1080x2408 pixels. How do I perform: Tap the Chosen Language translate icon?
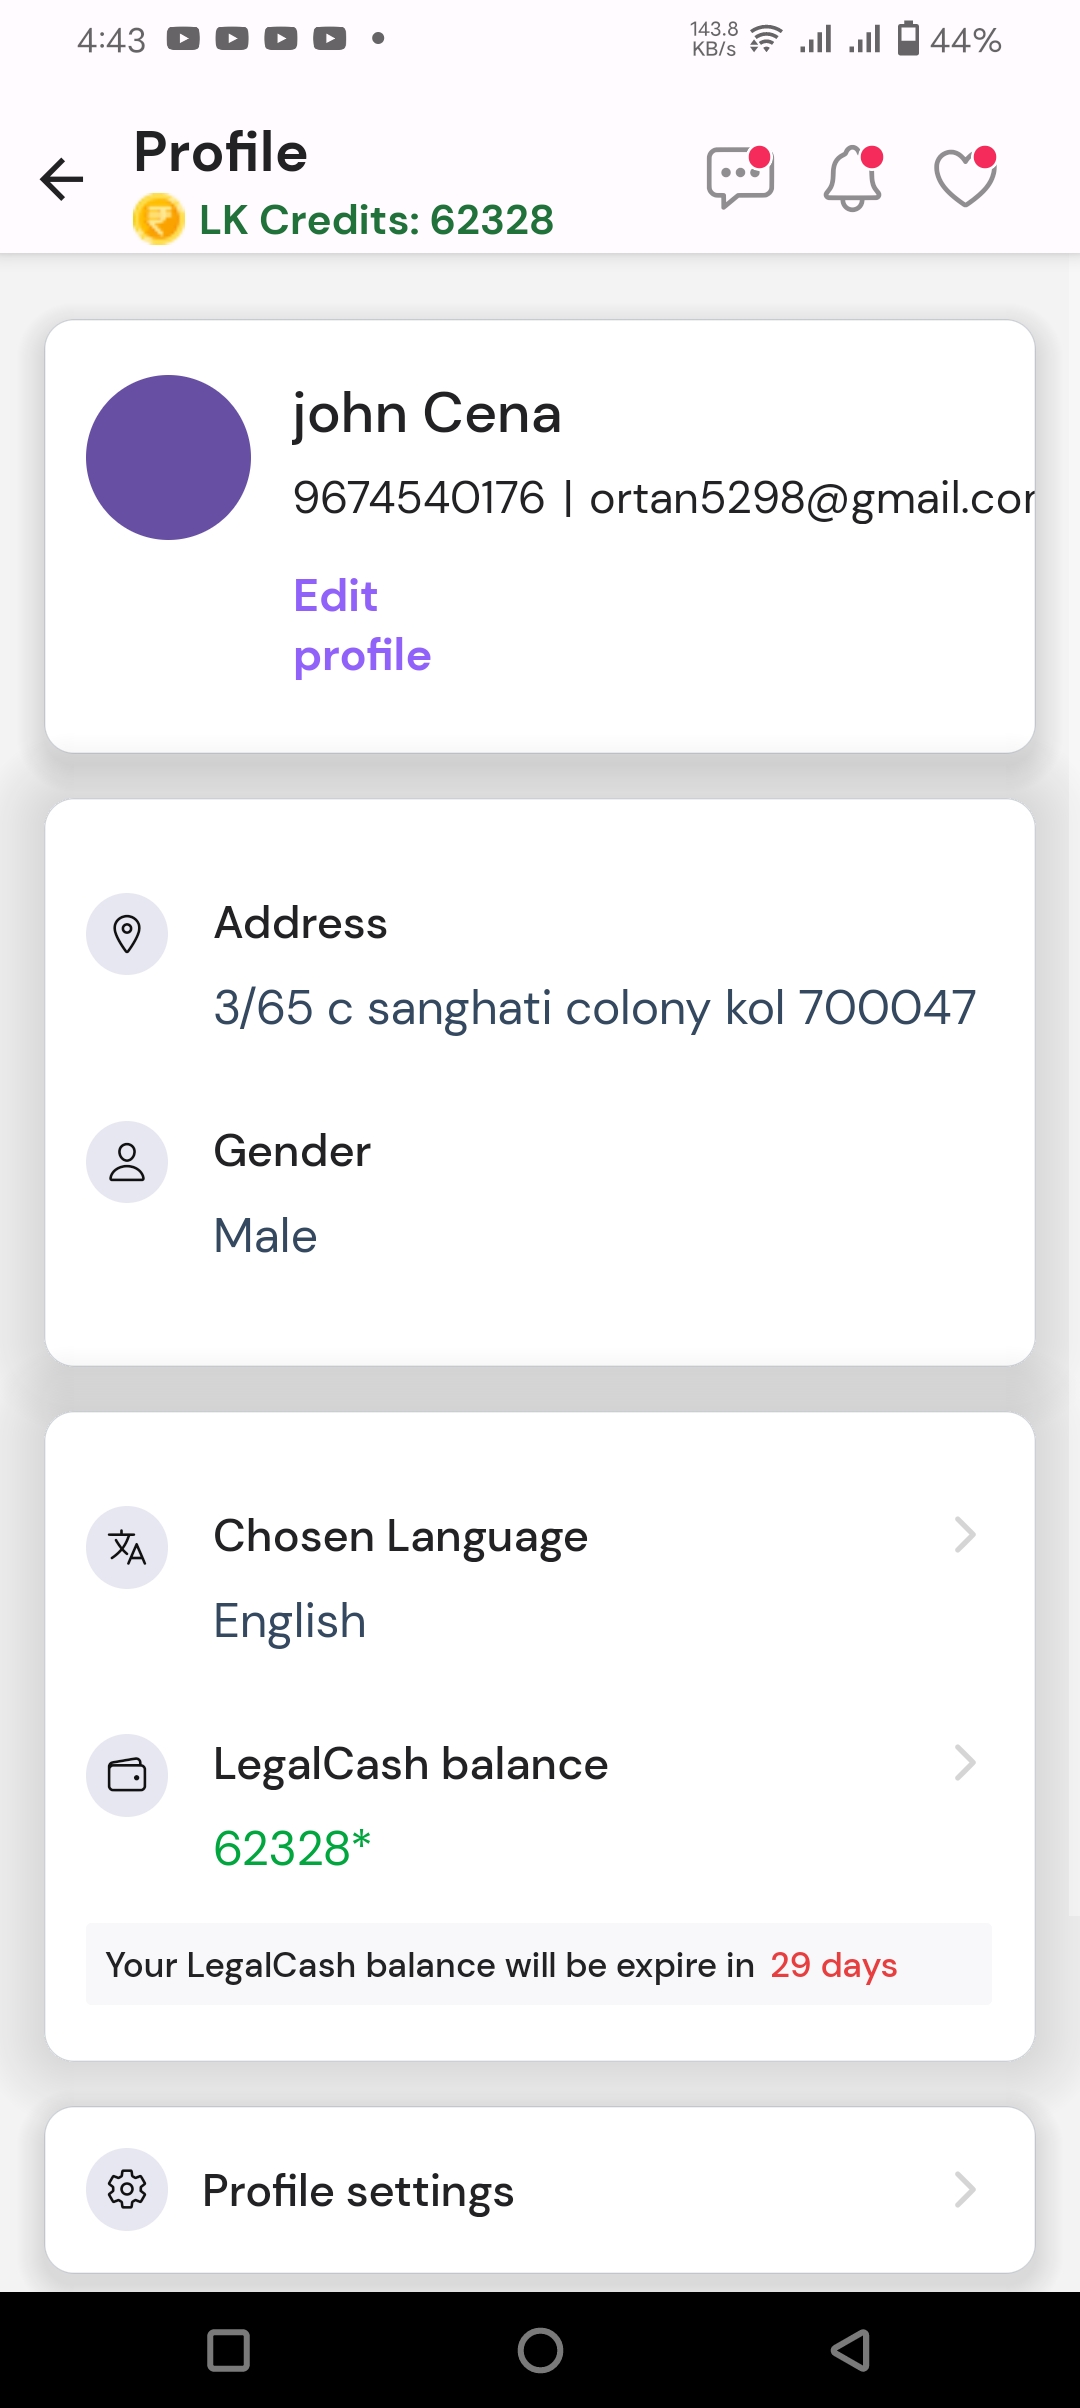tap(127, 1547)
